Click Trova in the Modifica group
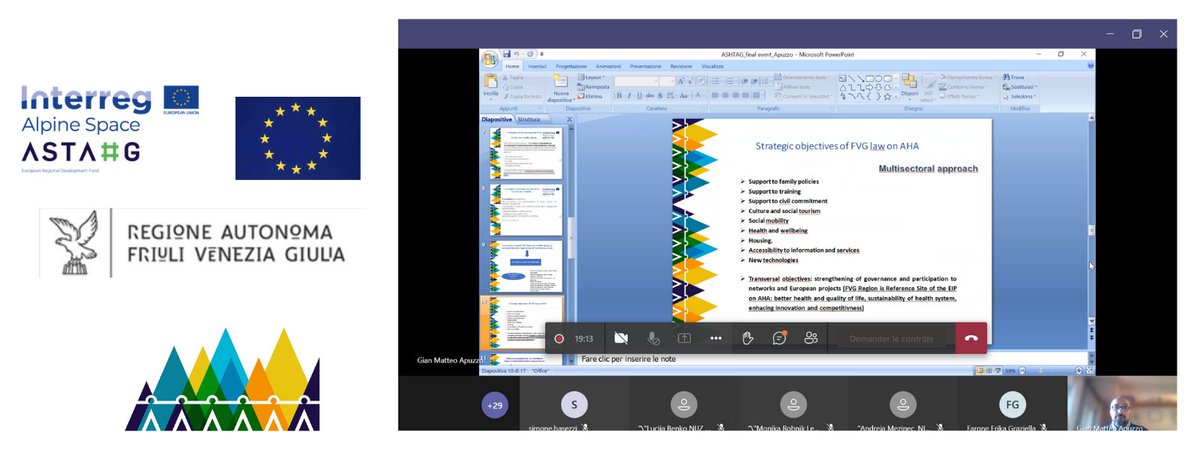Screen dimensions: 1200x450 click(1012, 77)
